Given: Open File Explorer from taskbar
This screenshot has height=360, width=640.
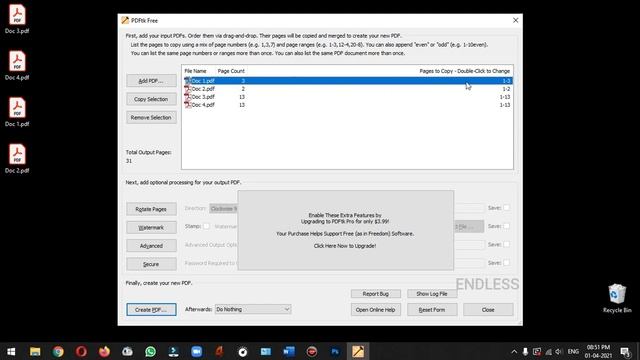Looking at the screenshot, I should click(35, 351).
